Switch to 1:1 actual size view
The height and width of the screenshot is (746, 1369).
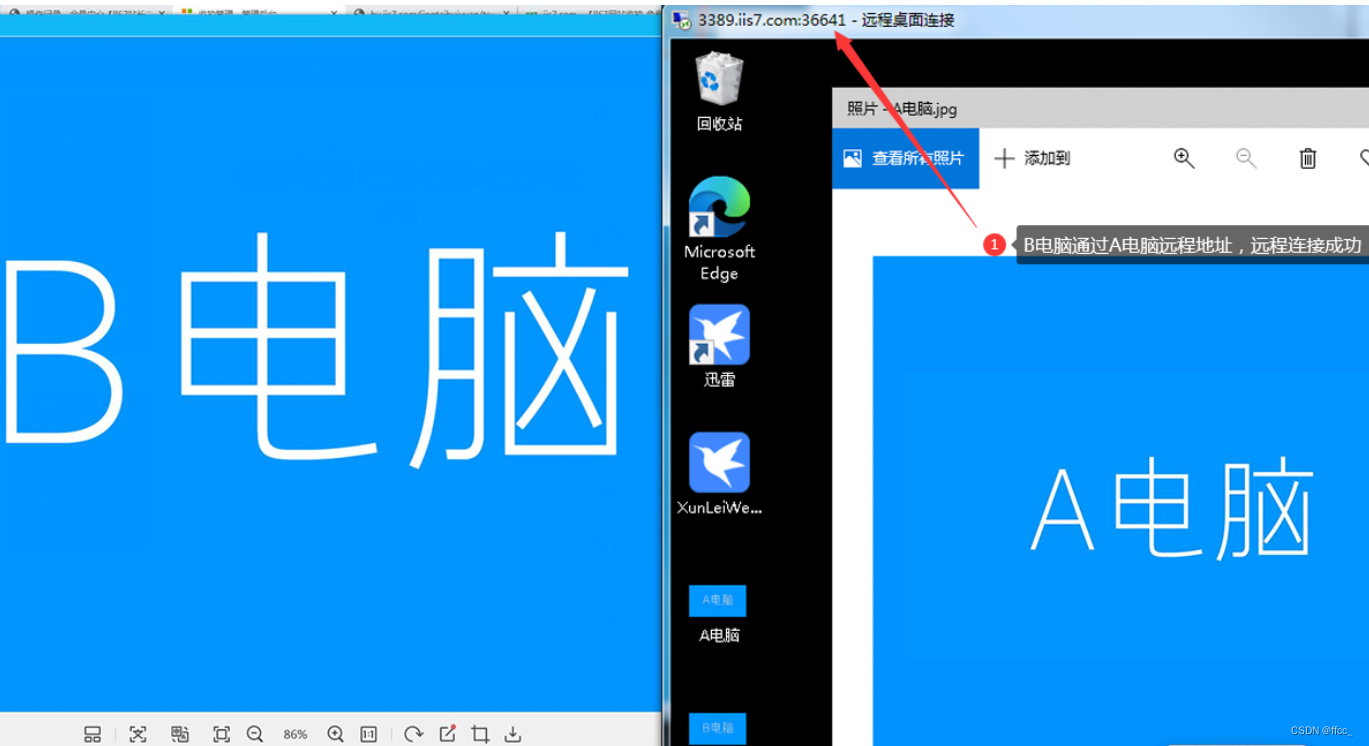point(369,734)
